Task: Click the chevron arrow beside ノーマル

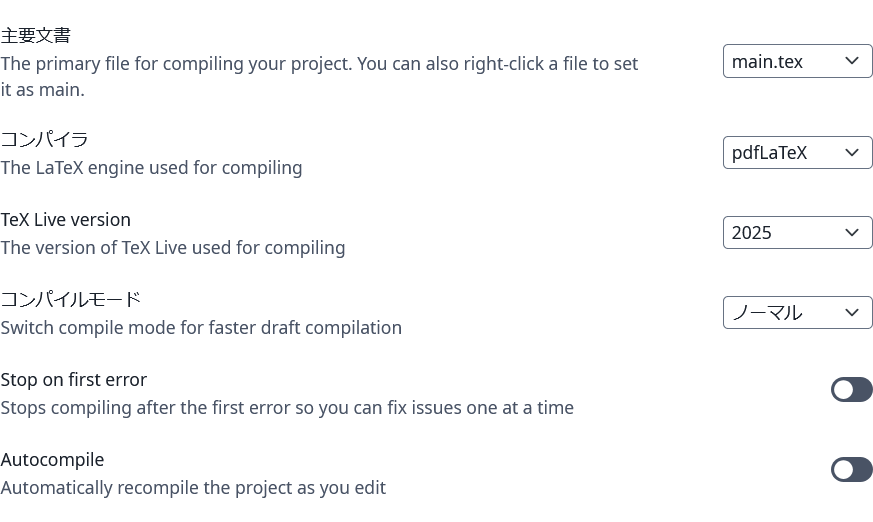Action: [x=852, y=313]
